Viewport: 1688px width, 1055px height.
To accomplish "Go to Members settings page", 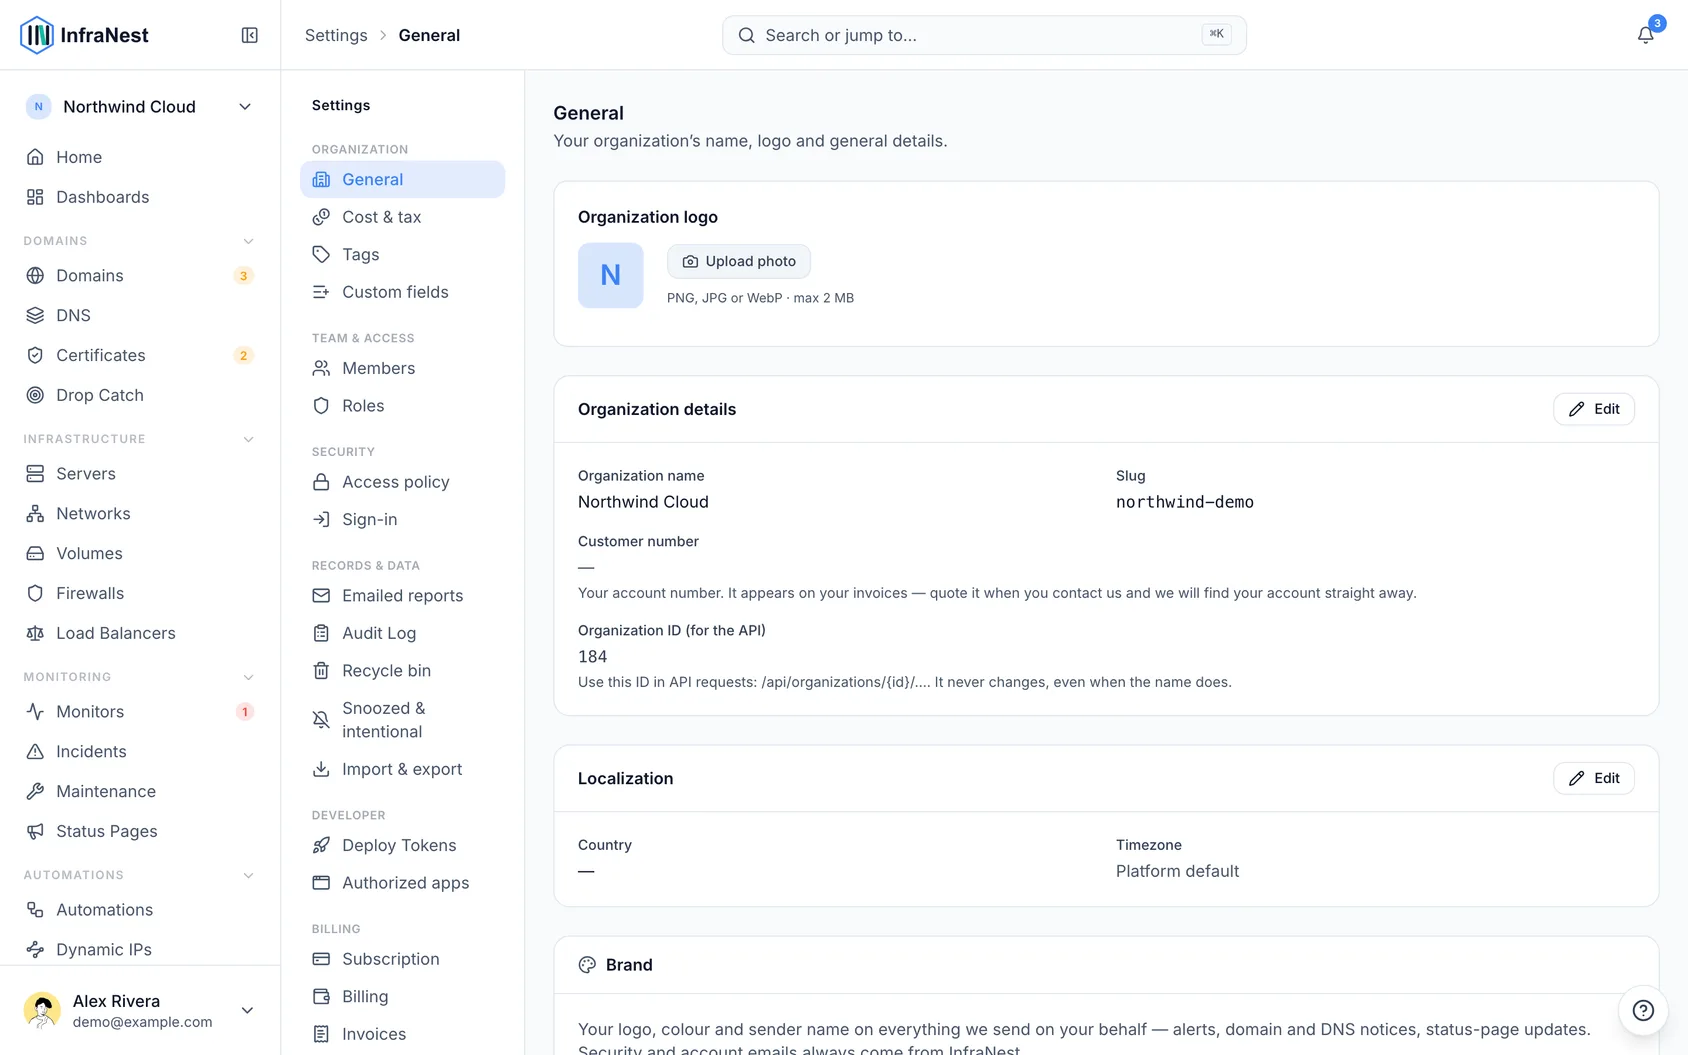I will [x=402, y=368].
